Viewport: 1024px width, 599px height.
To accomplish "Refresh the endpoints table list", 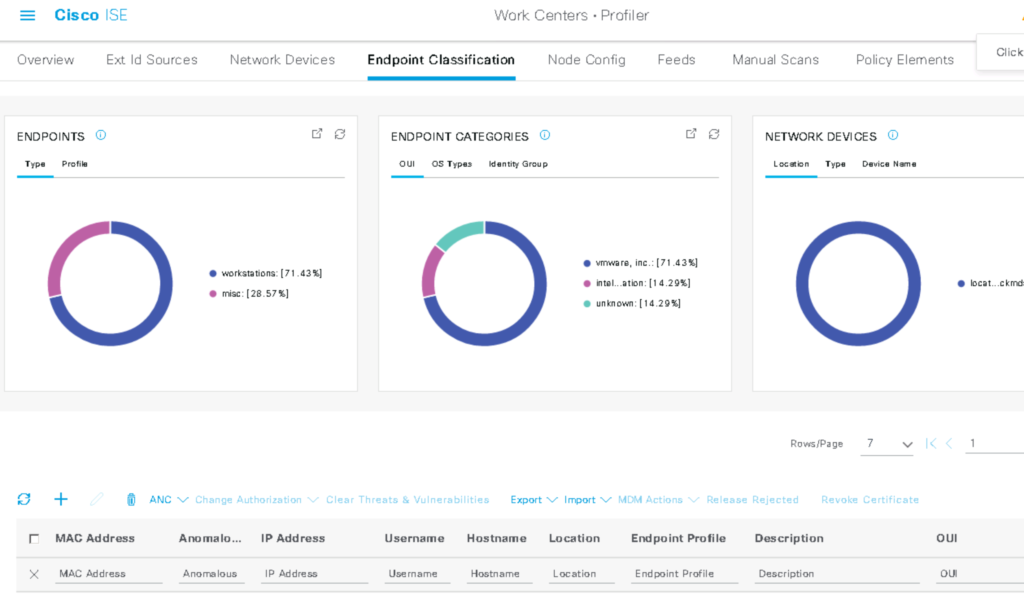I will coord(24,499).
